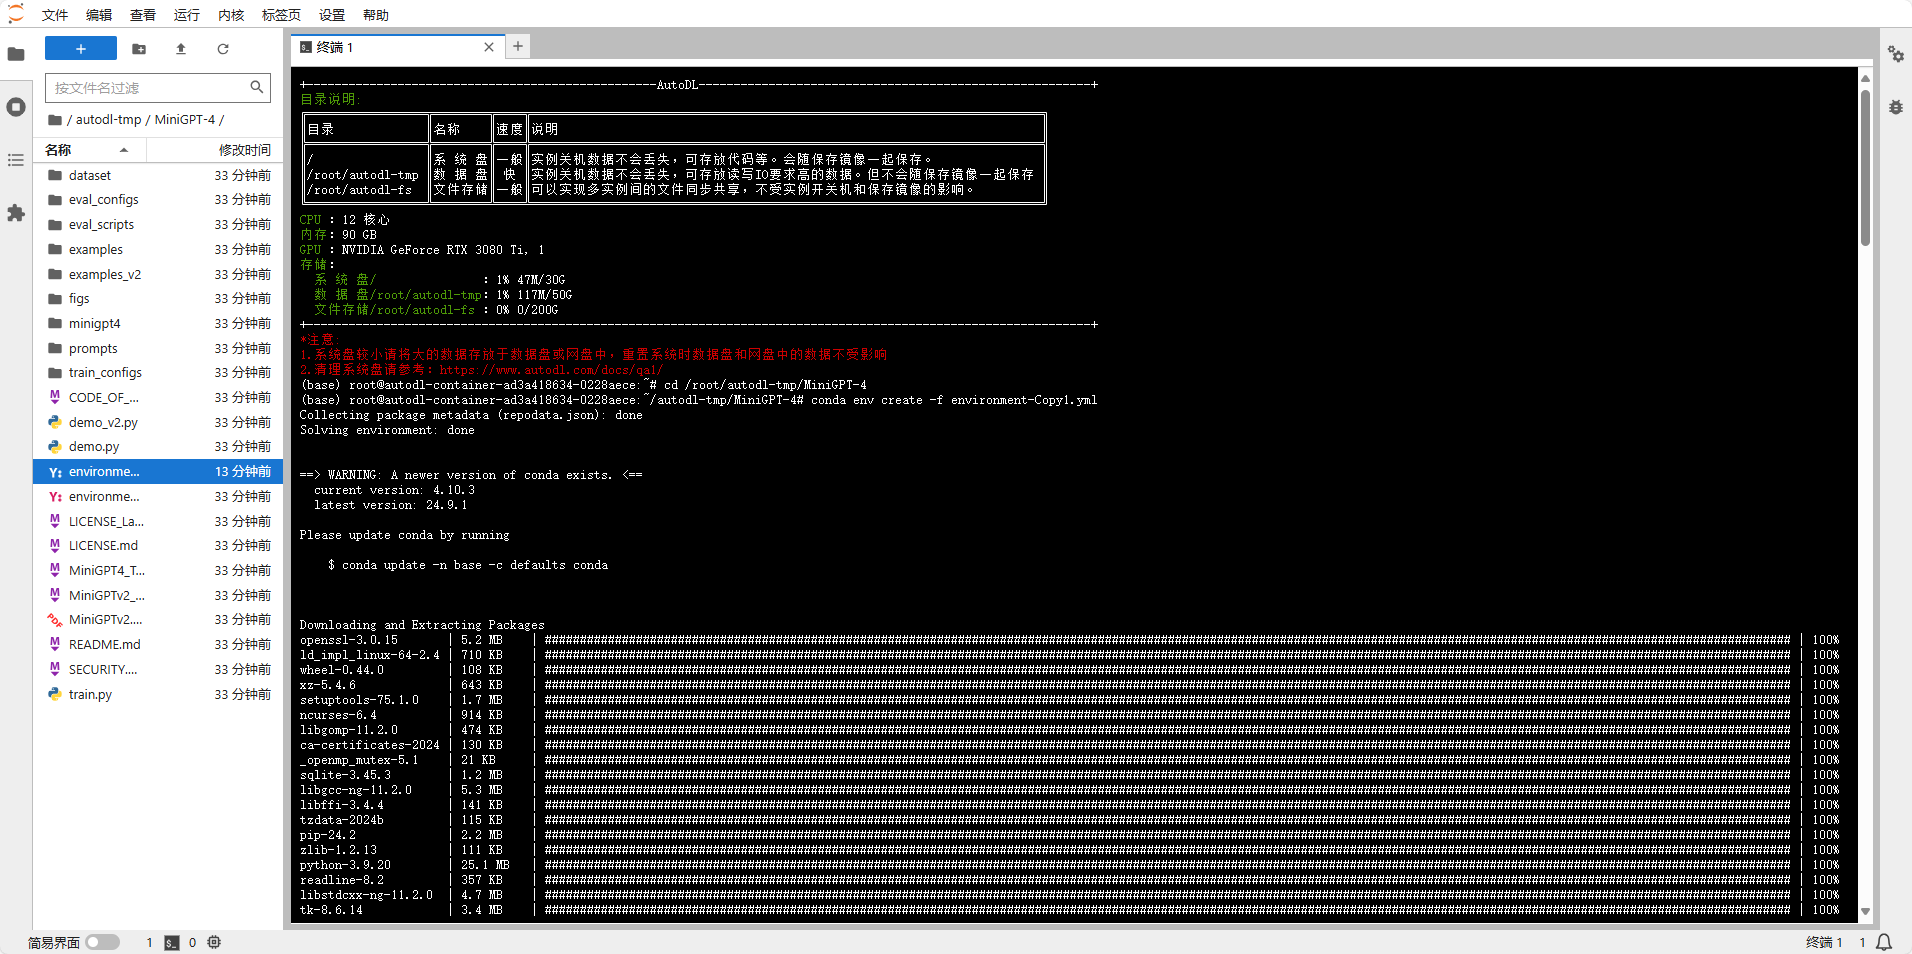1912x954 pixels.
Task: Select the README.md file
Action: tap(159, 645)
